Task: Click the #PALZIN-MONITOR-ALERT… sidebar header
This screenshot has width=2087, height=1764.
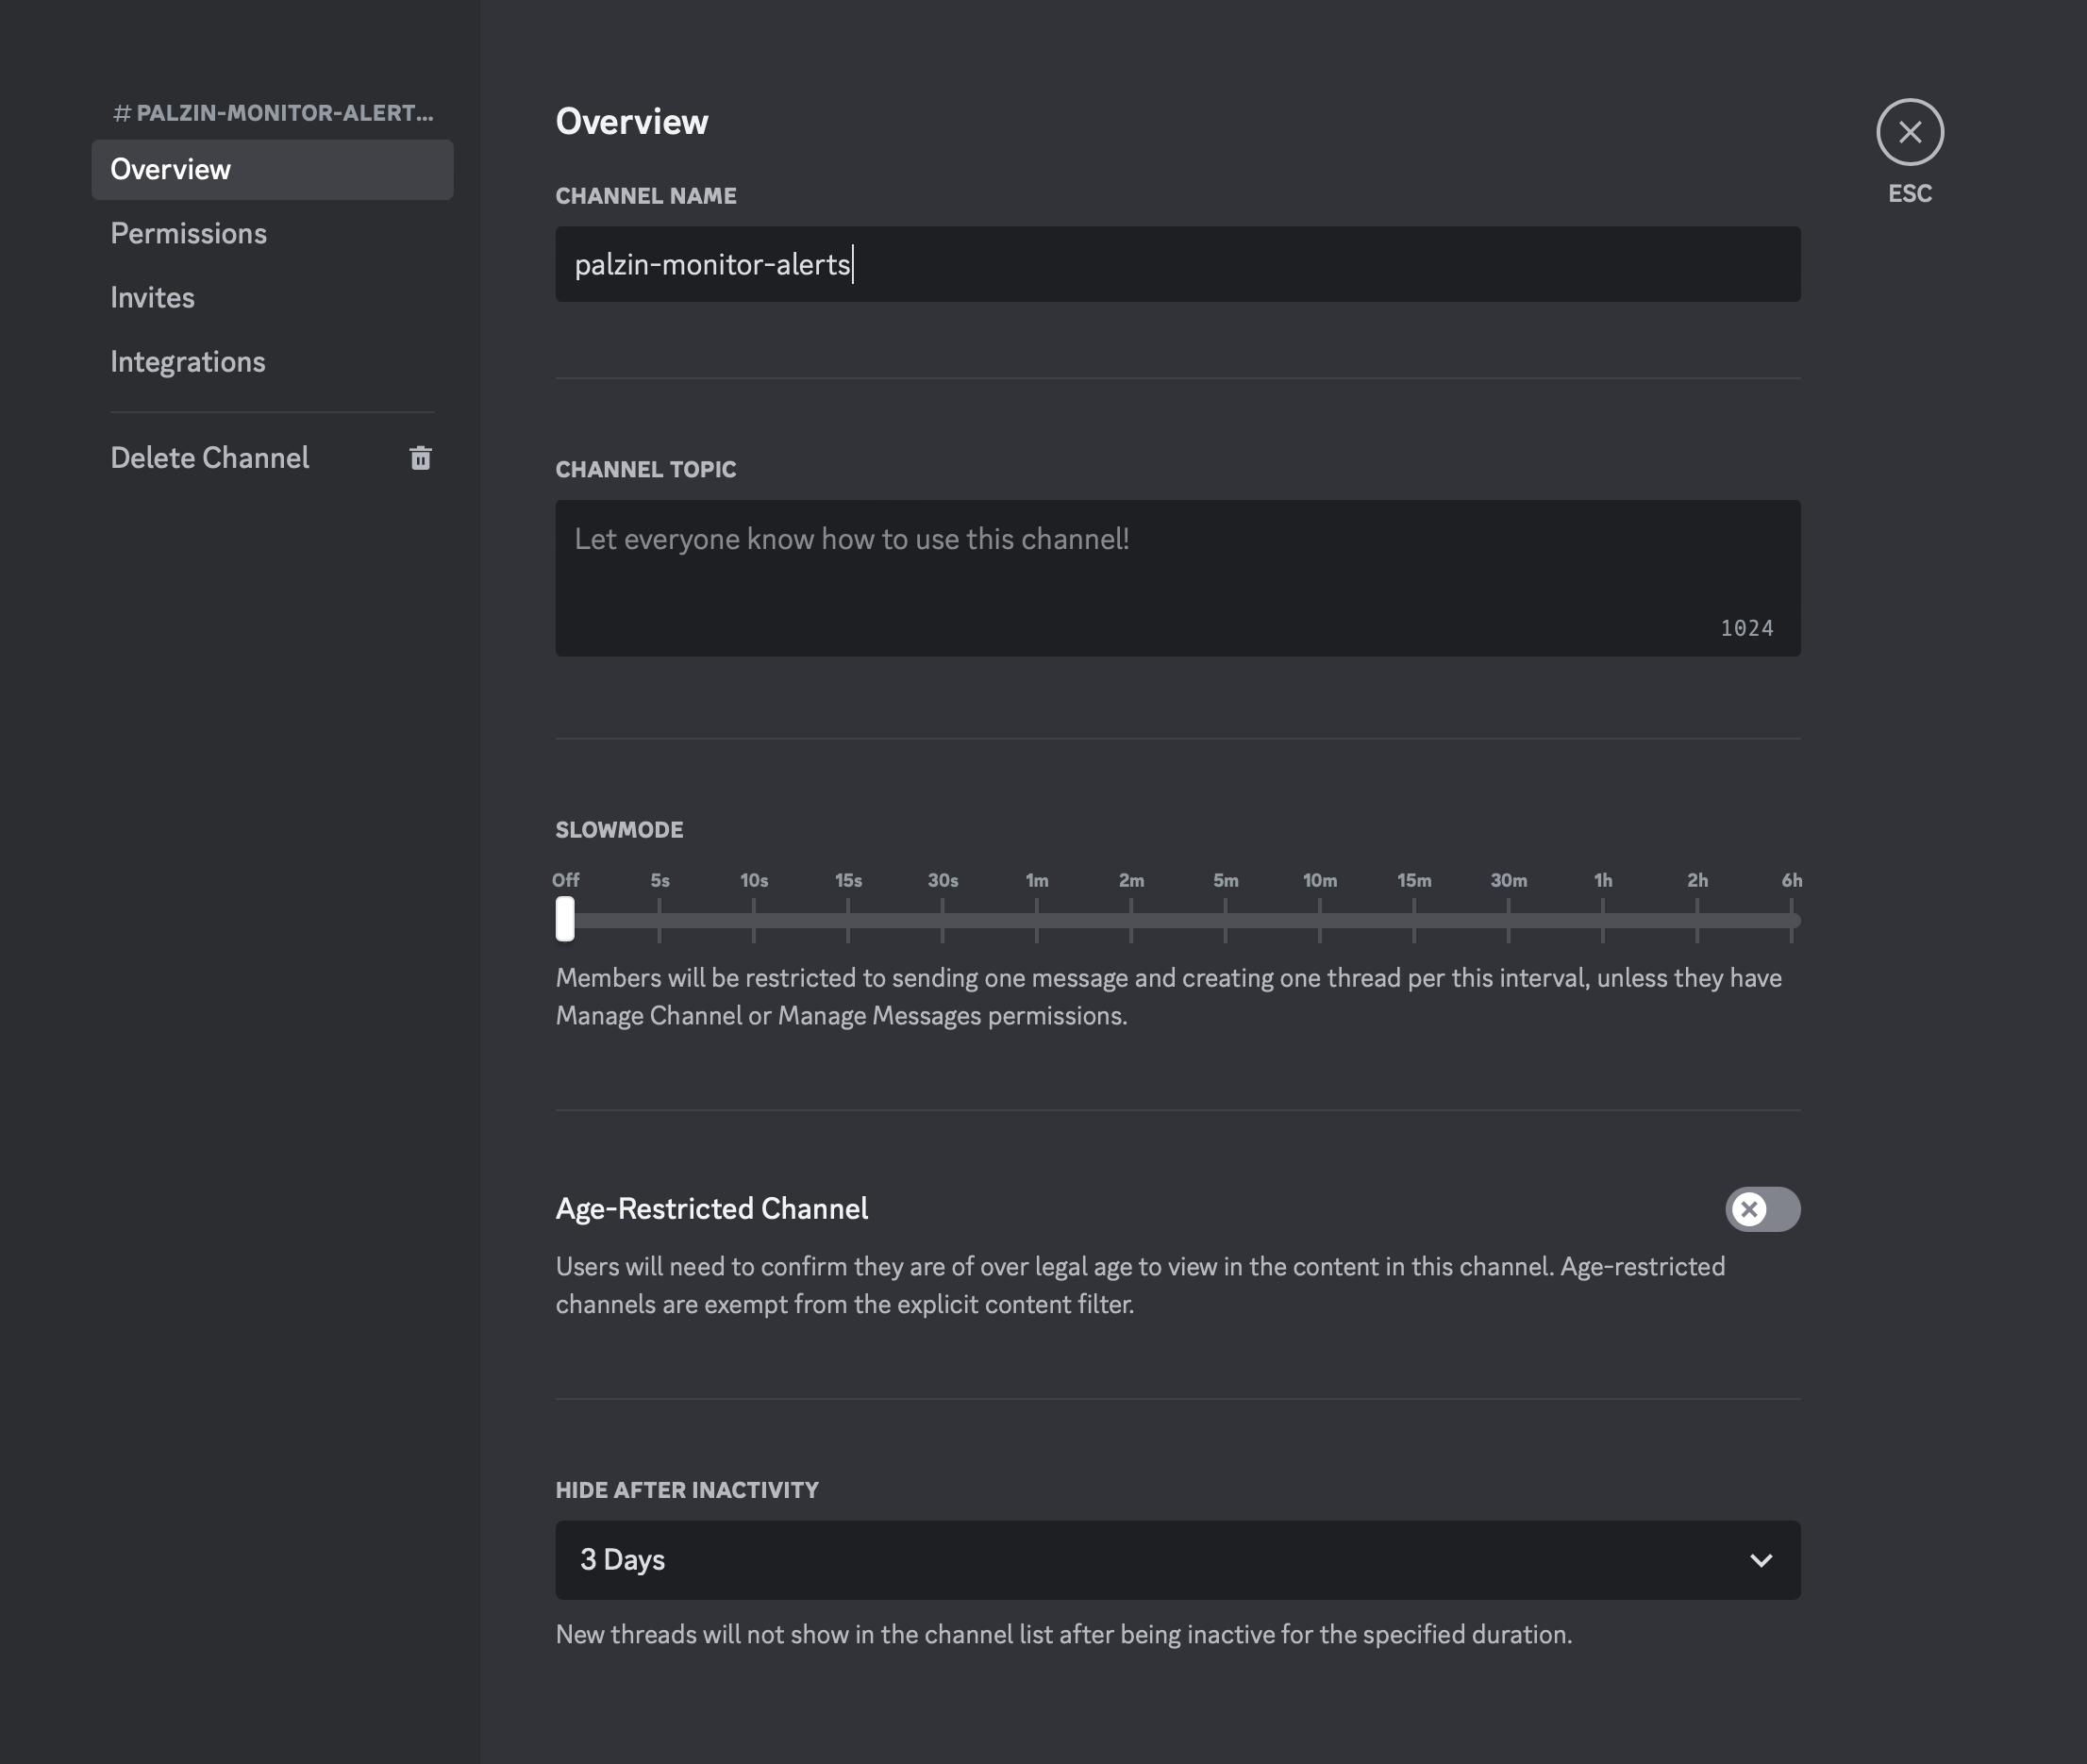Action: [x=273, y=113]
